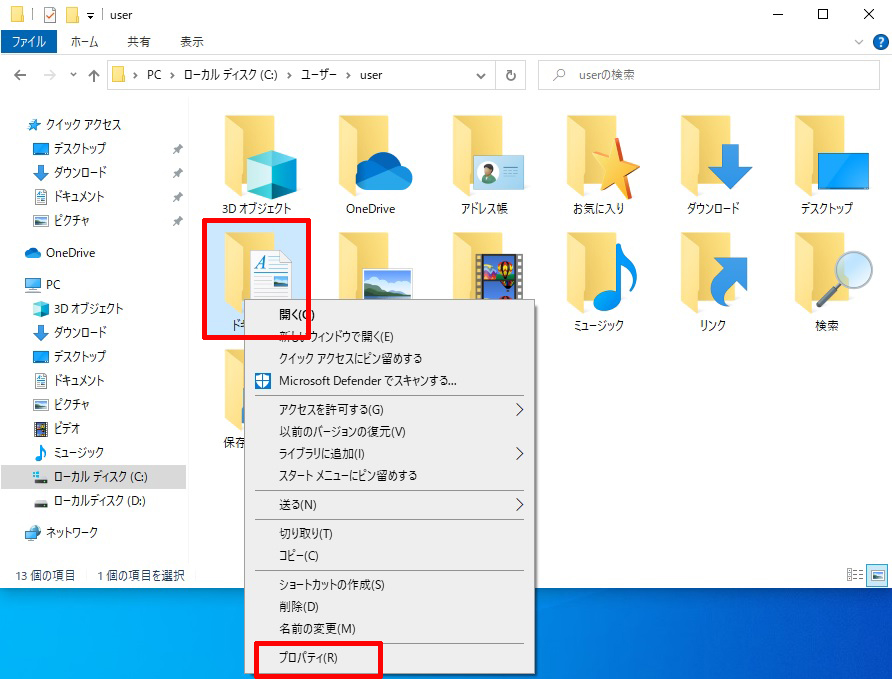Switch to the 表示 ribbon tab
This screenshot has width=892, height=679.
[x=192, y=41]
